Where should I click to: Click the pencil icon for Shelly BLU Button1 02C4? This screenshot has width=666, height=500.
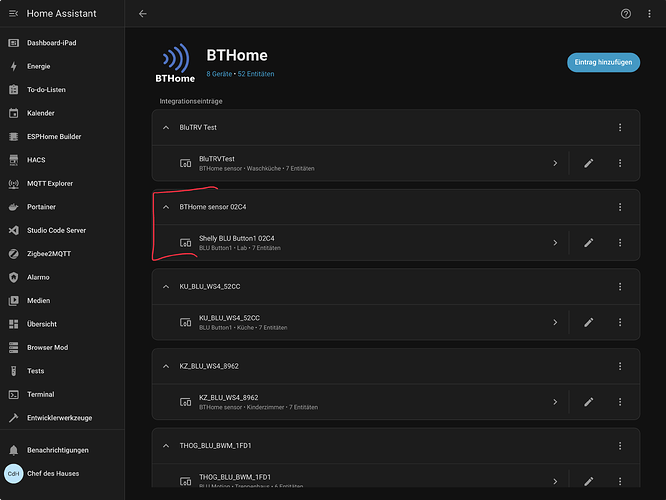click(x=589, y=243)
